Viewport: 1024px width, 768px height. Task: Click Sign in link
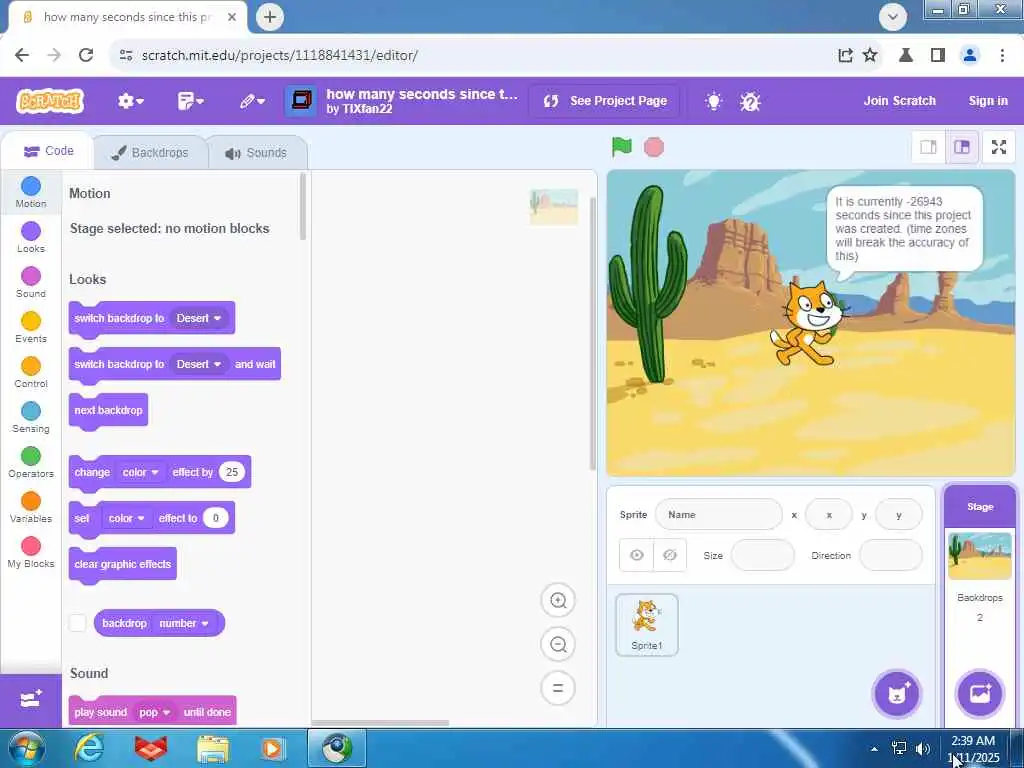coord(987,101)
